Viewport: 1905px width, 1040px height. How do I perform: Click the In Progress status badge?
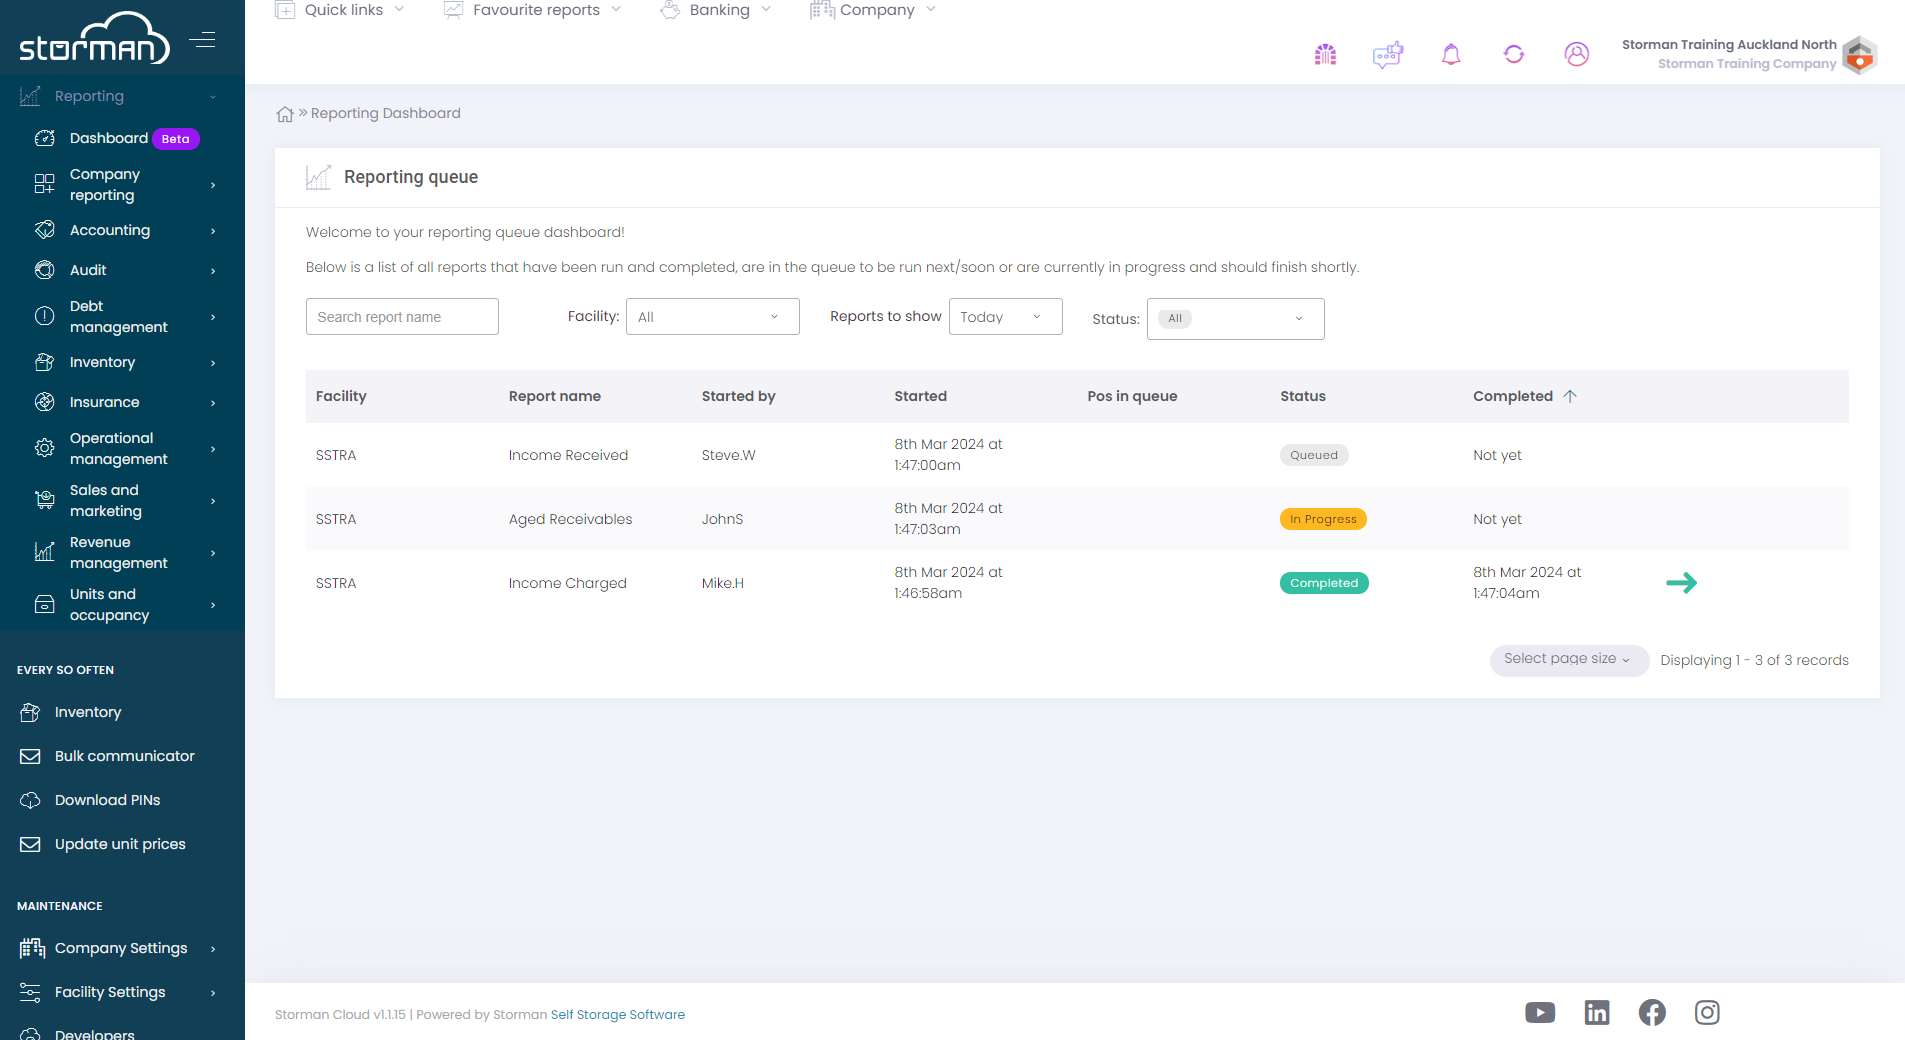(1323, 519)
